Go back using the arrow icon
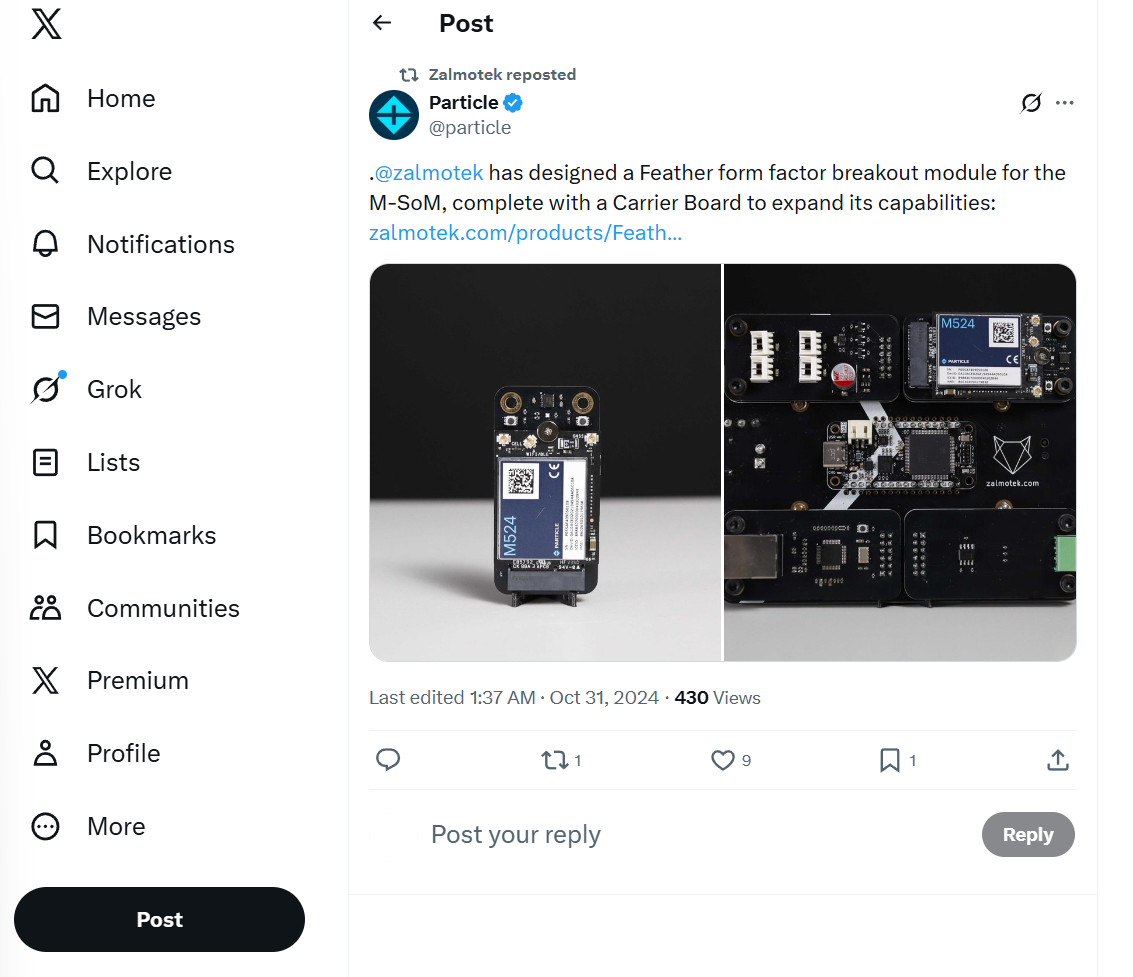The width and height of the screenshot is (1133, 977). tap(382, 23)
